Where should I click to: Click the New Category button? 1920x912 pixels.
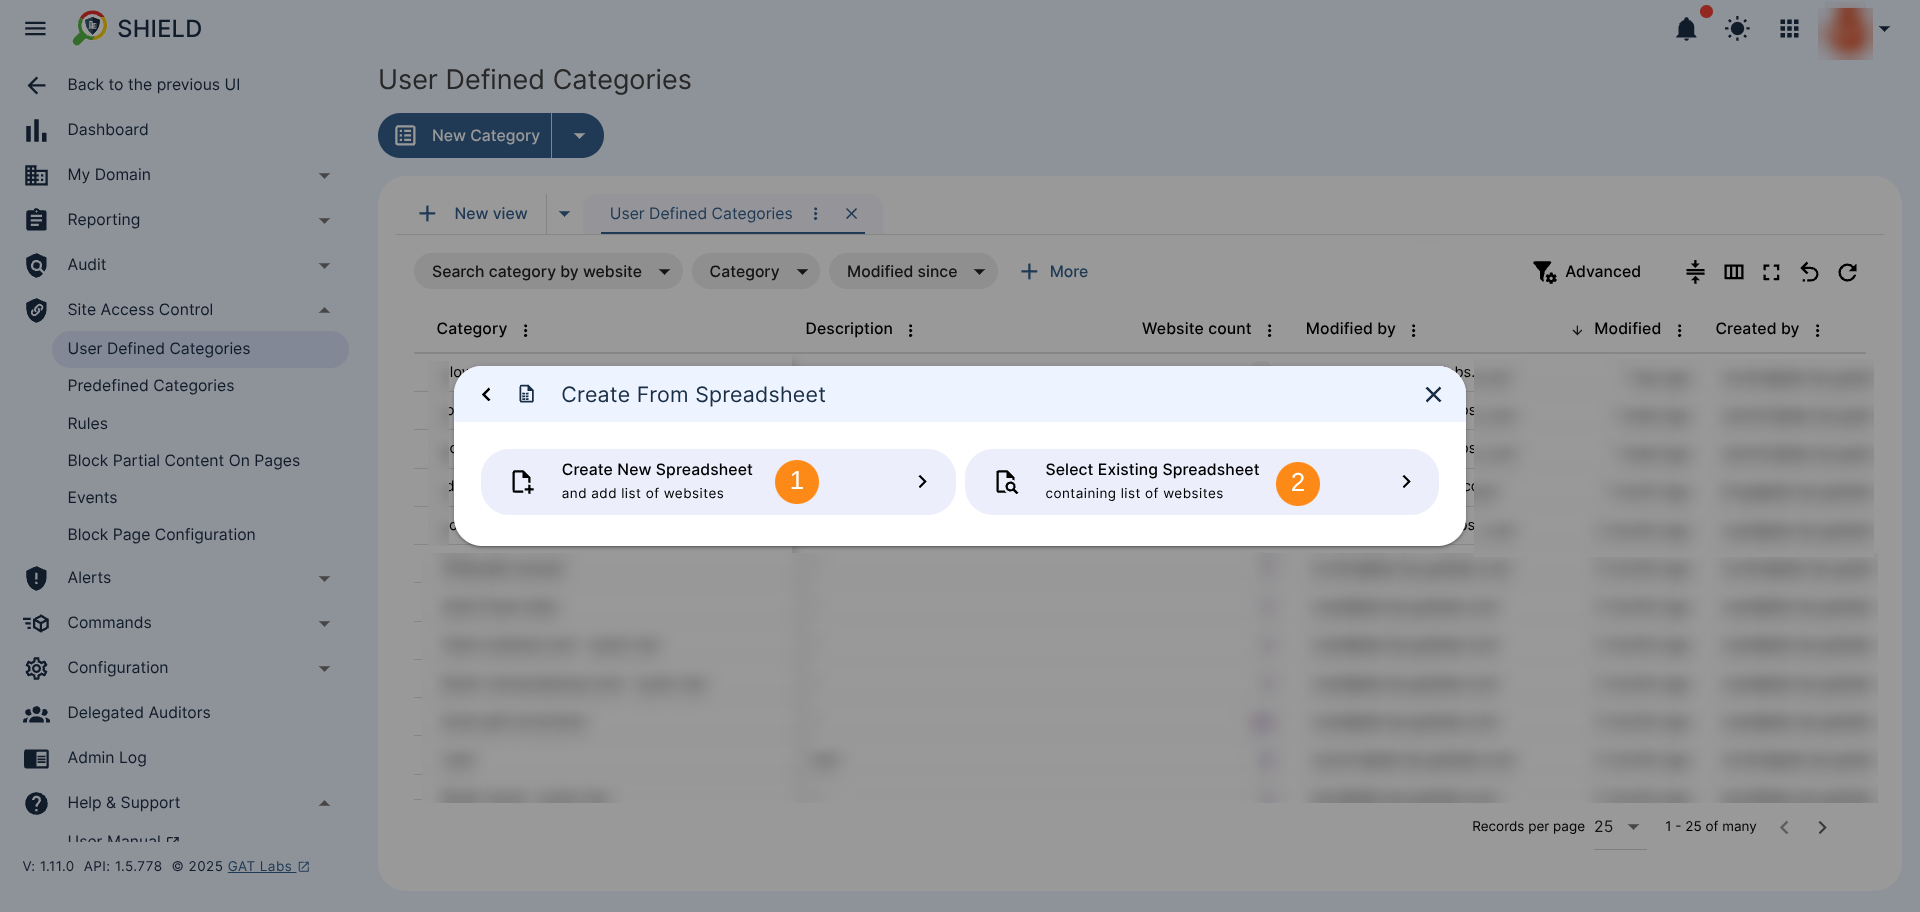coord(465,136)
